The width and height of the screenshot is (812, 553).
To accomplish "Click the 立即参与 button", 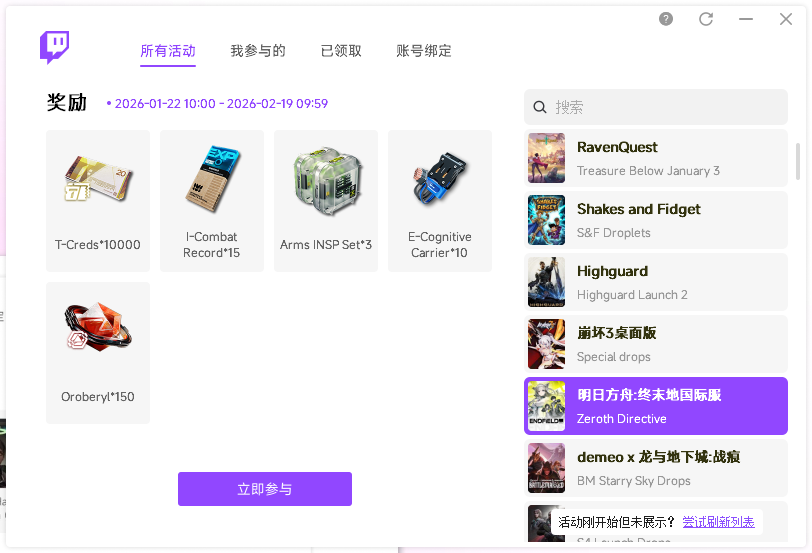I will [x=265, y=489].
